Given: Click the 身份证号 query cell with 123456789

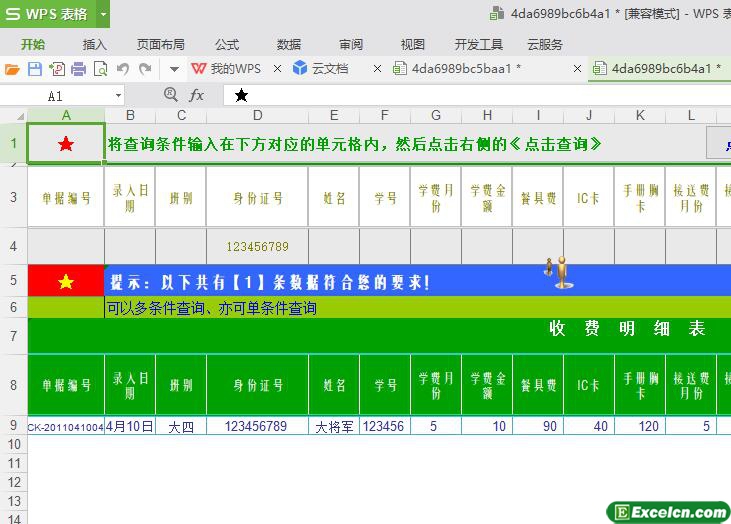Looking at the screenshot, I should click(257, 246).
